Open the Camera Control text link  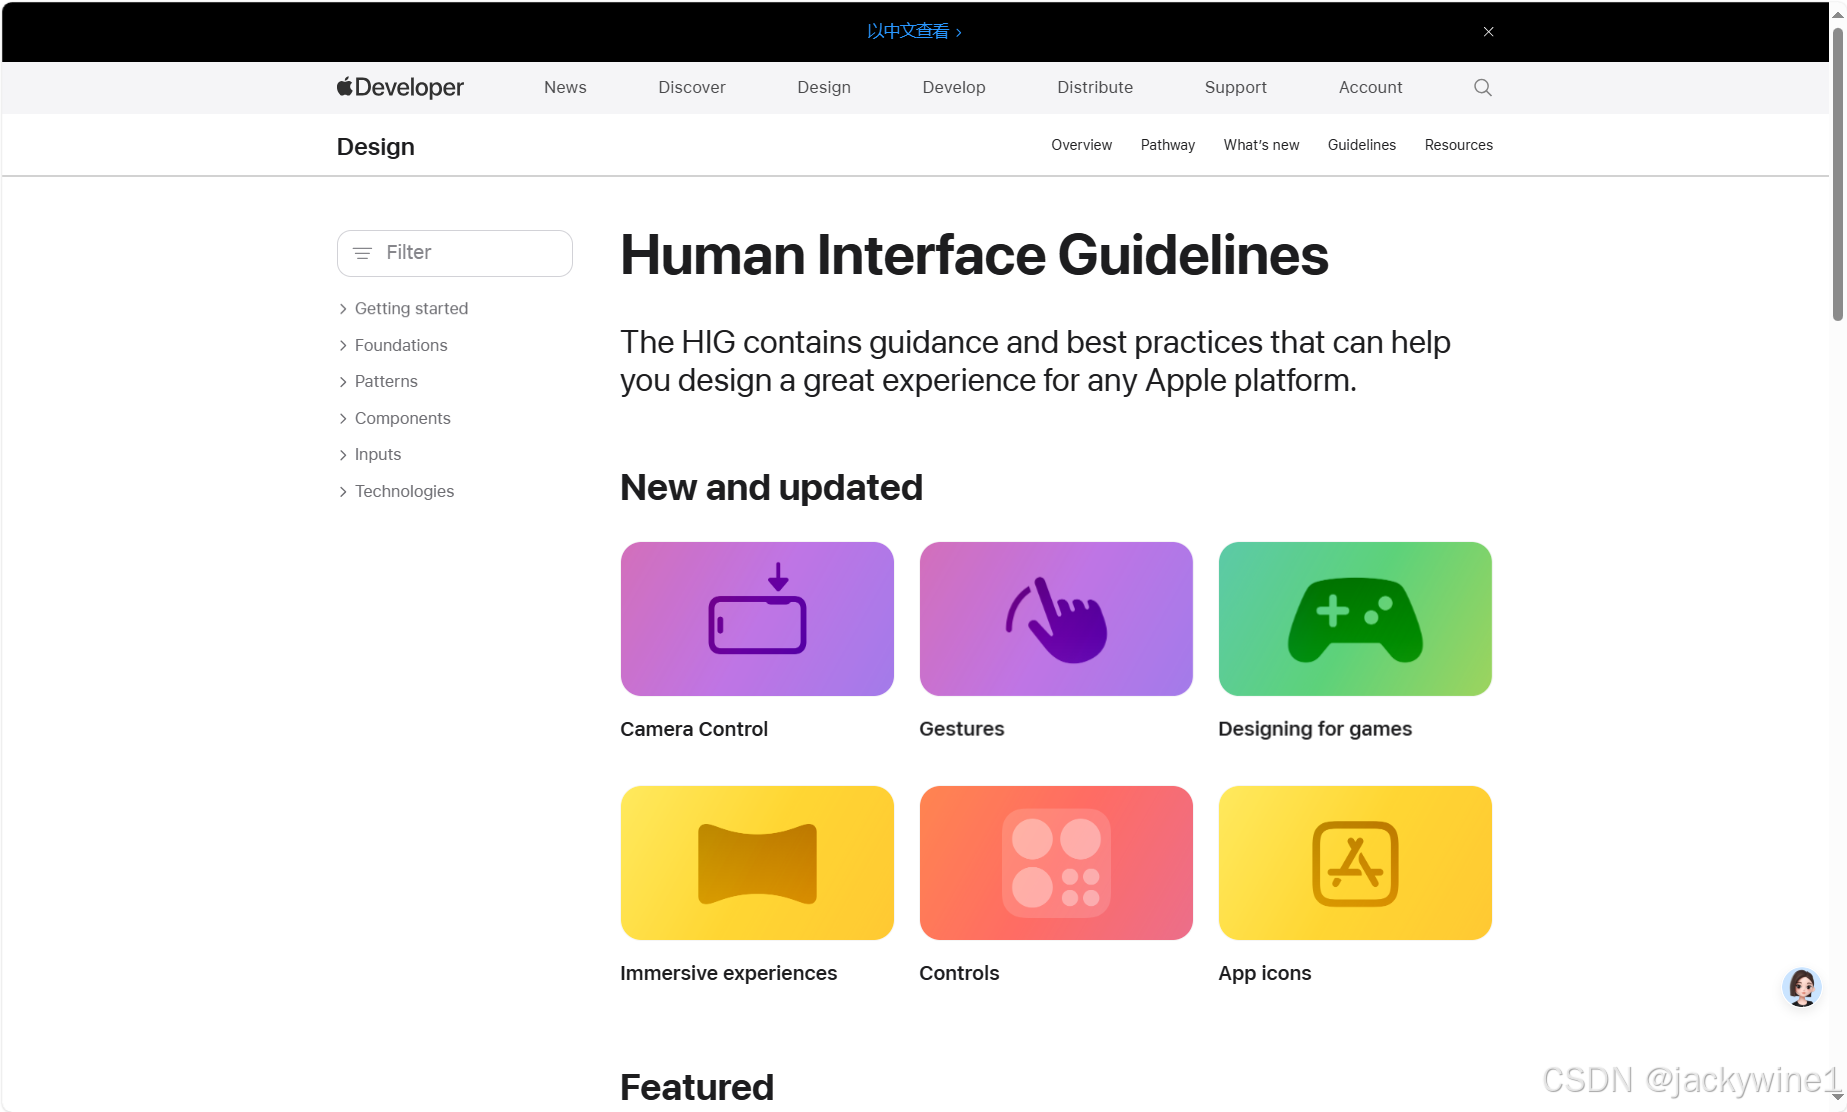click(x=694, y=729)
